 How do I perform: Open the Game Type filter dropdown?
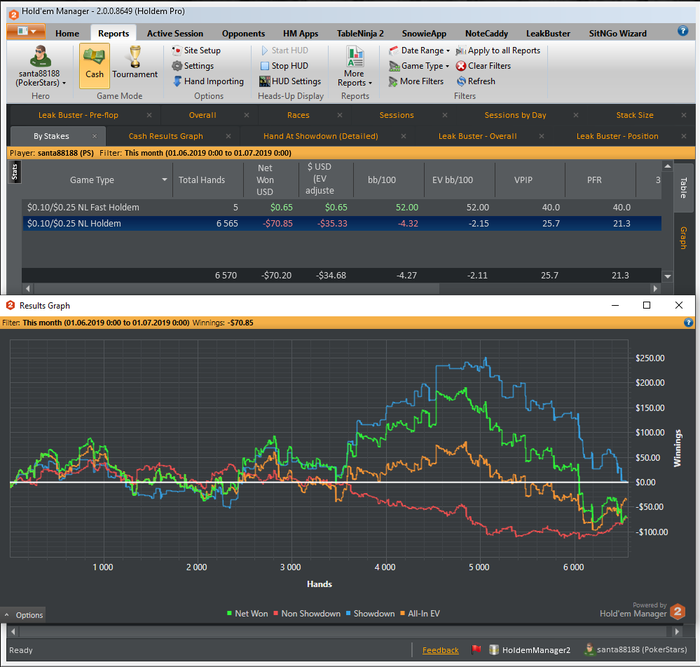tap(419, 66)
